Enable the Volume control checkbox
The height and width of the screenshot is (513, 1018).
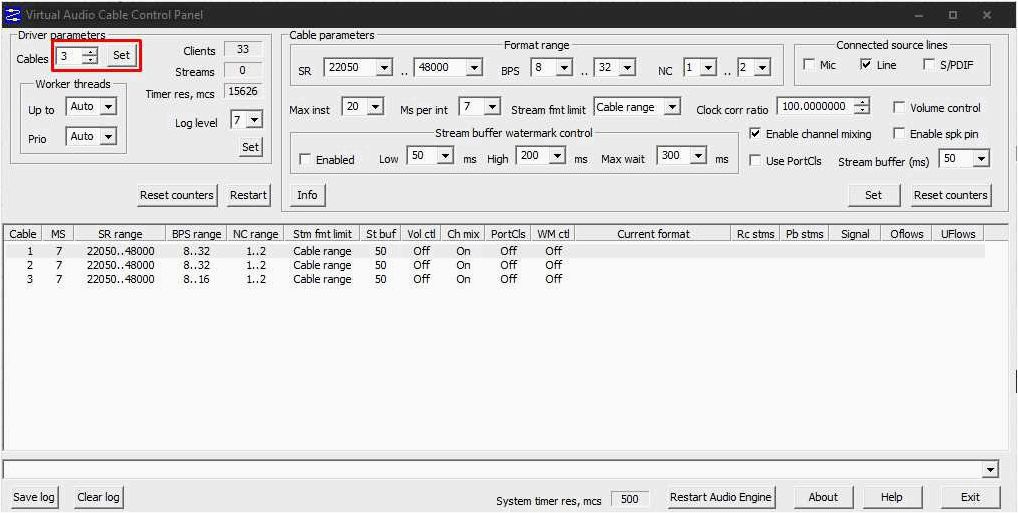[899, 108]
